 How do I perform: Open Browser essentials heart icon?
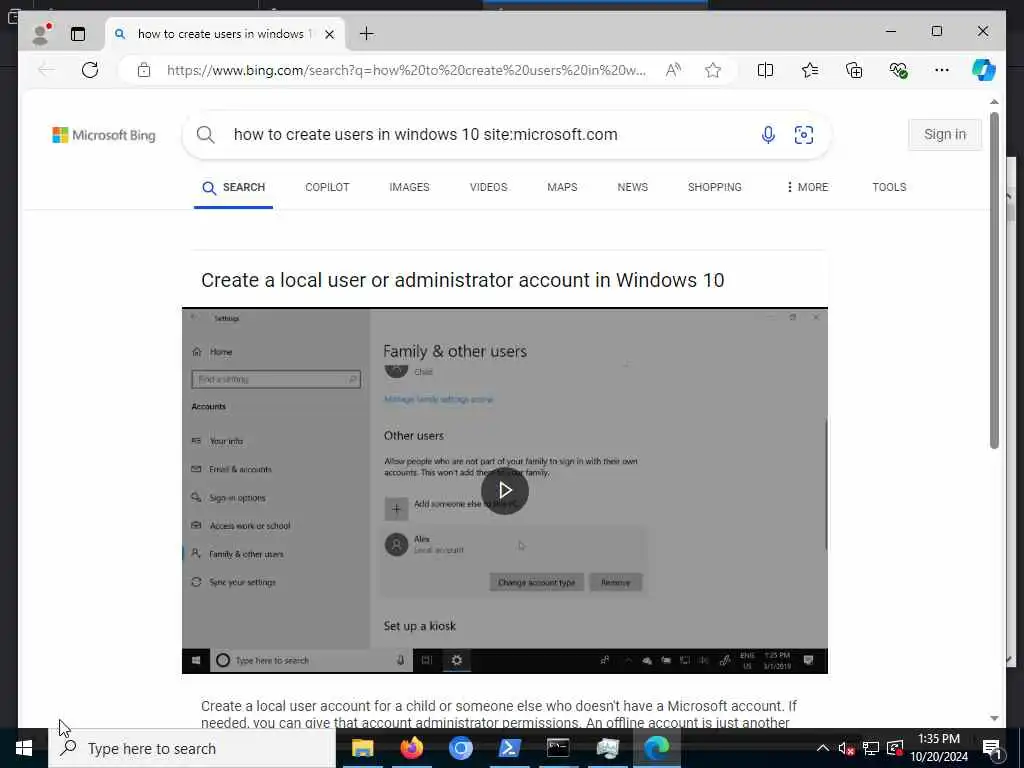tap(899, 70)
